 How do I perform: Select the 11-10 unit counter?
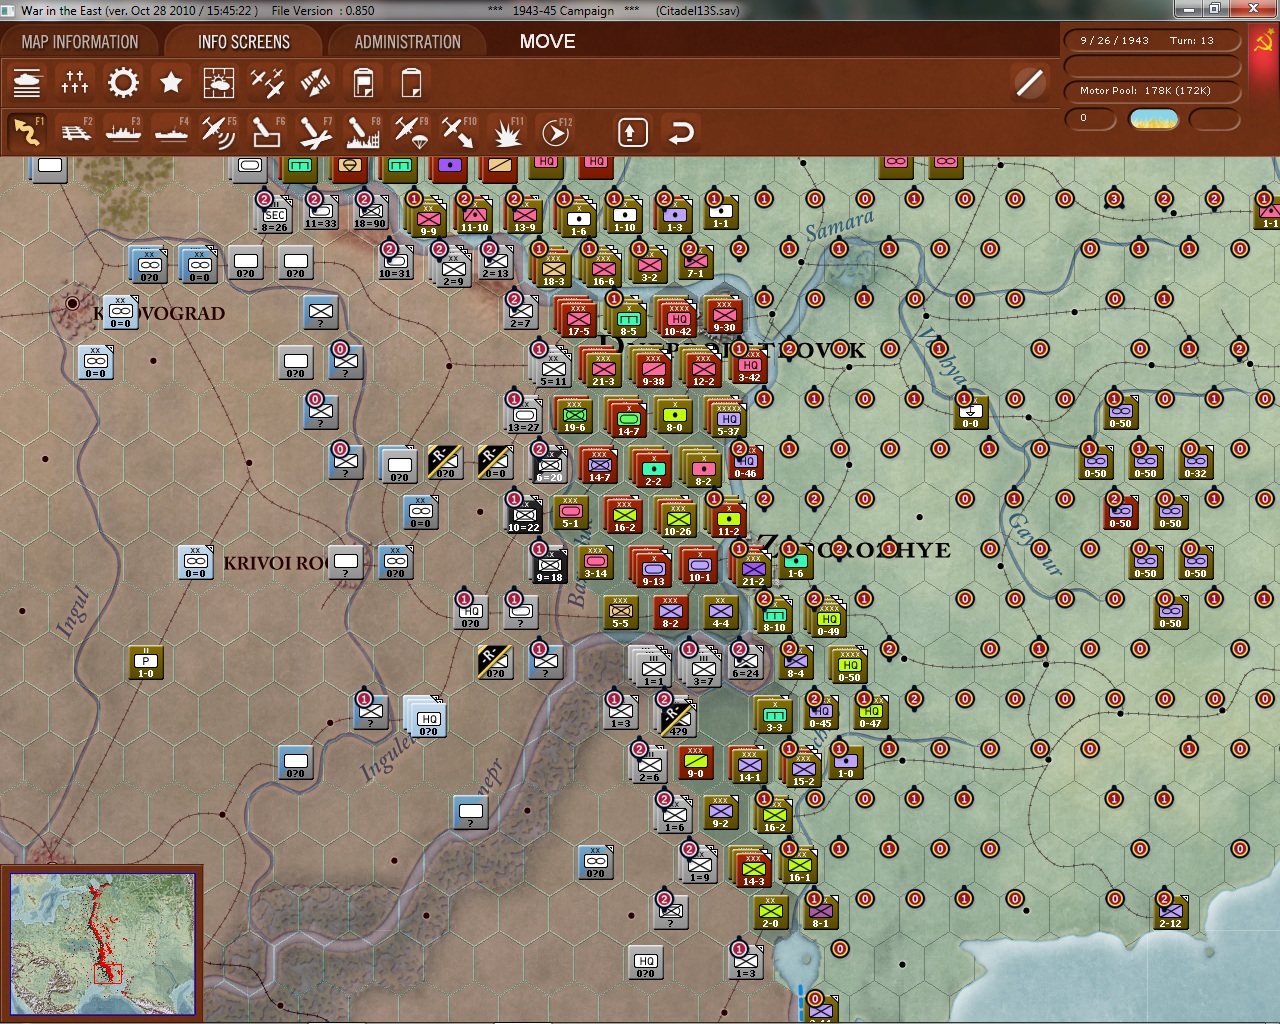[474, 214]
